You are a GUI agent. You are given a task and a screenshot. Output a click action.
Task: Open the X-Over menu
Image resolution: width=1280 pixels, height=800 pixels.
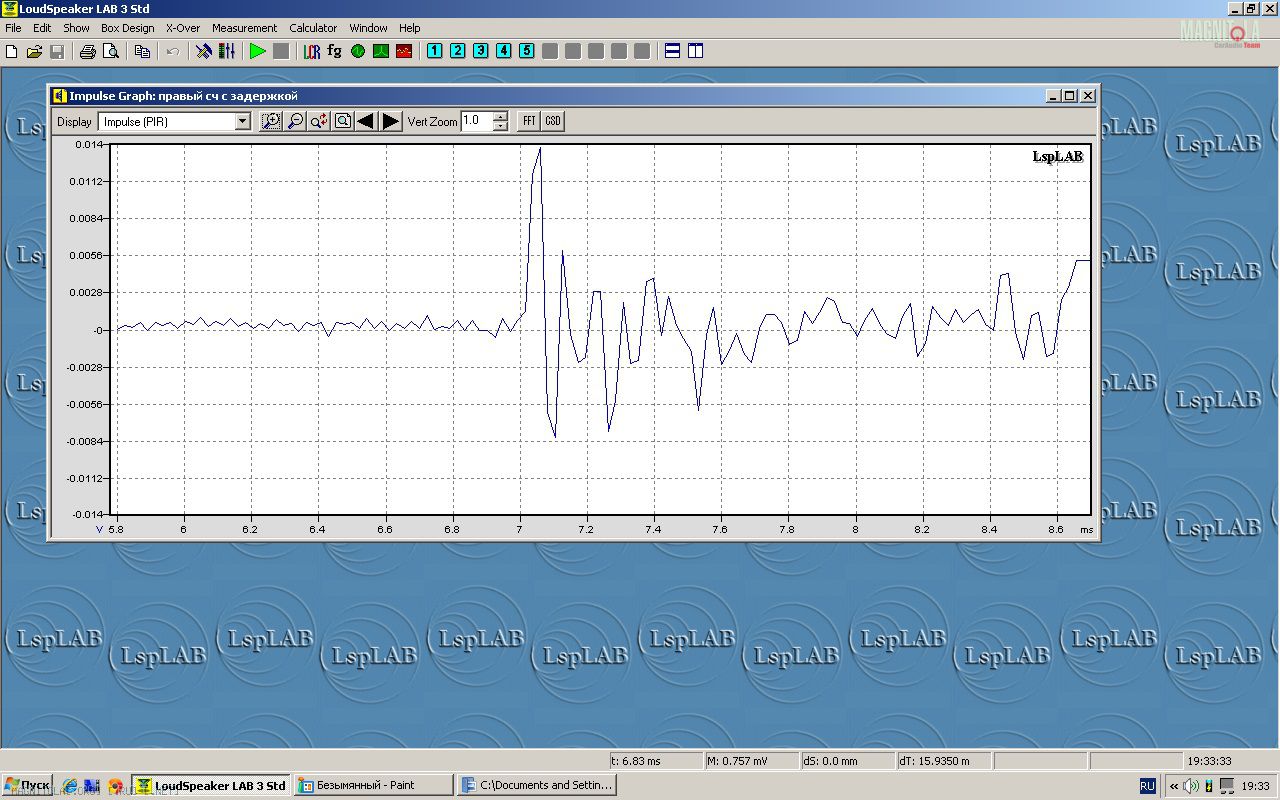[183, 28]
